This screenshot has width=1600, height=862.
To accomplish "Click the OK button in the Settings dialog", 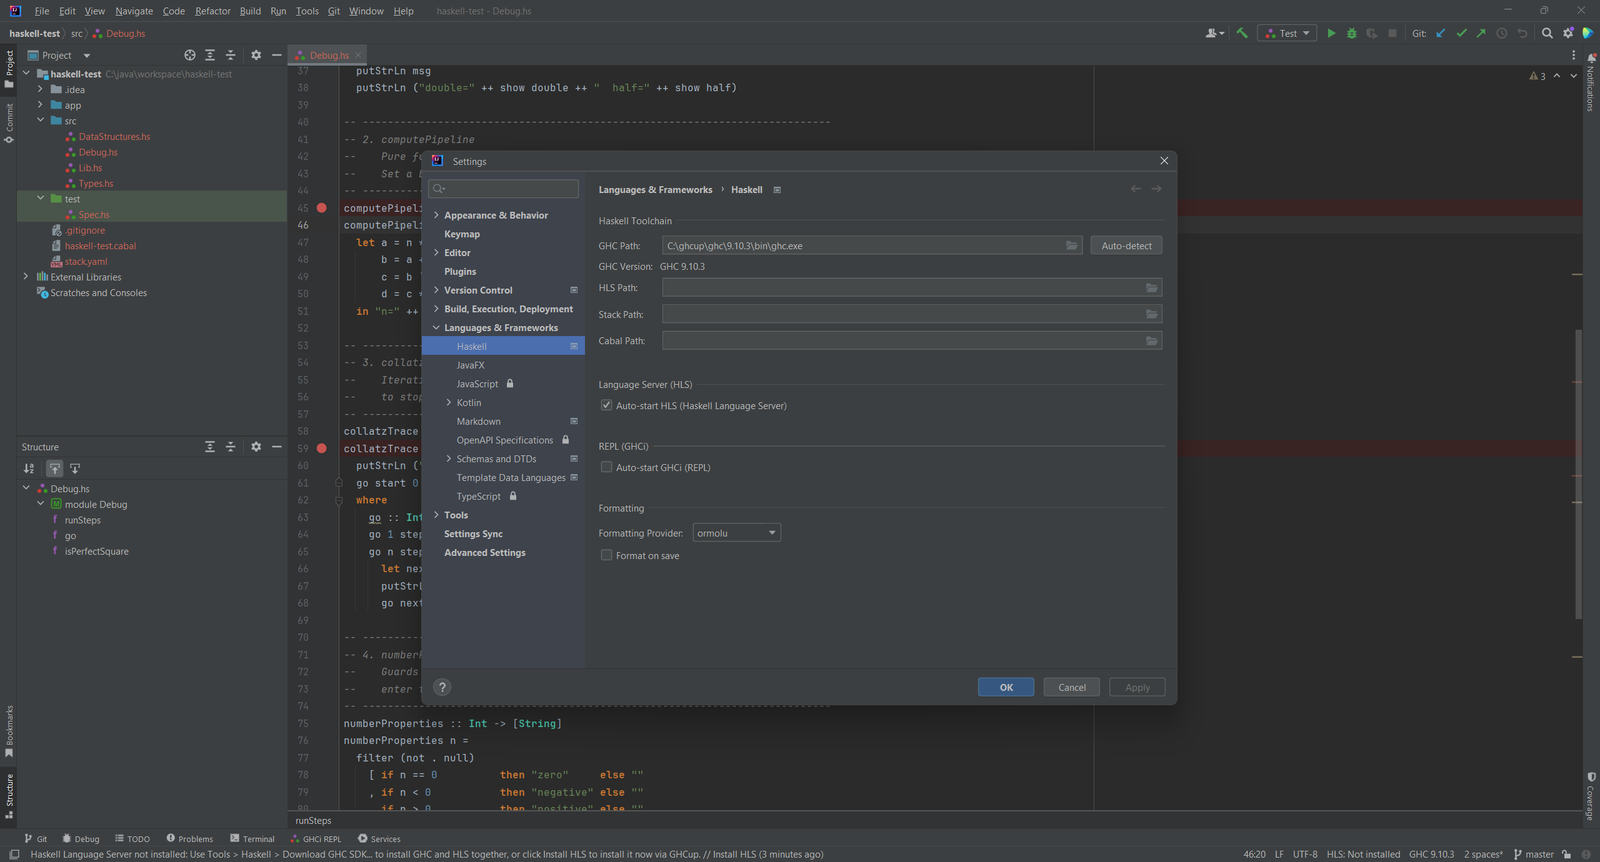I will (x=1006, y=687).
